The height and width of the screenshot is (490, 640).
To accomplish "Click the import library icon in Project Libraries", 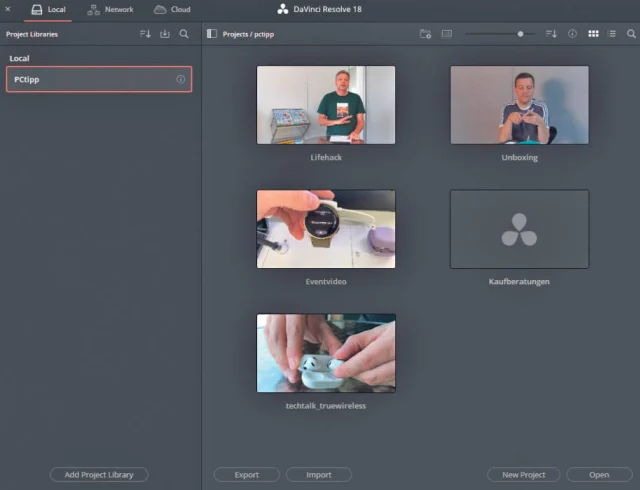I will click(x=165, y=34).
